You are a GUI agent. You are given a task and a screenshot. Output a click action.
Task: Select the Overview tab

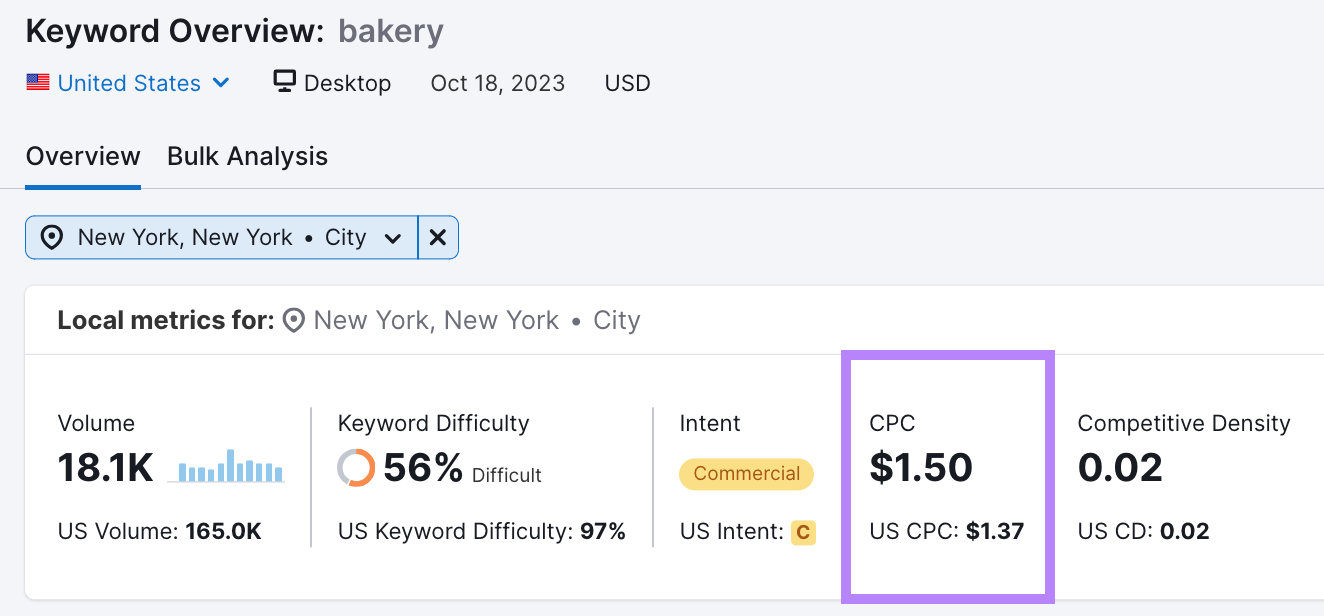pyautogui.click(x=83, y=157)
